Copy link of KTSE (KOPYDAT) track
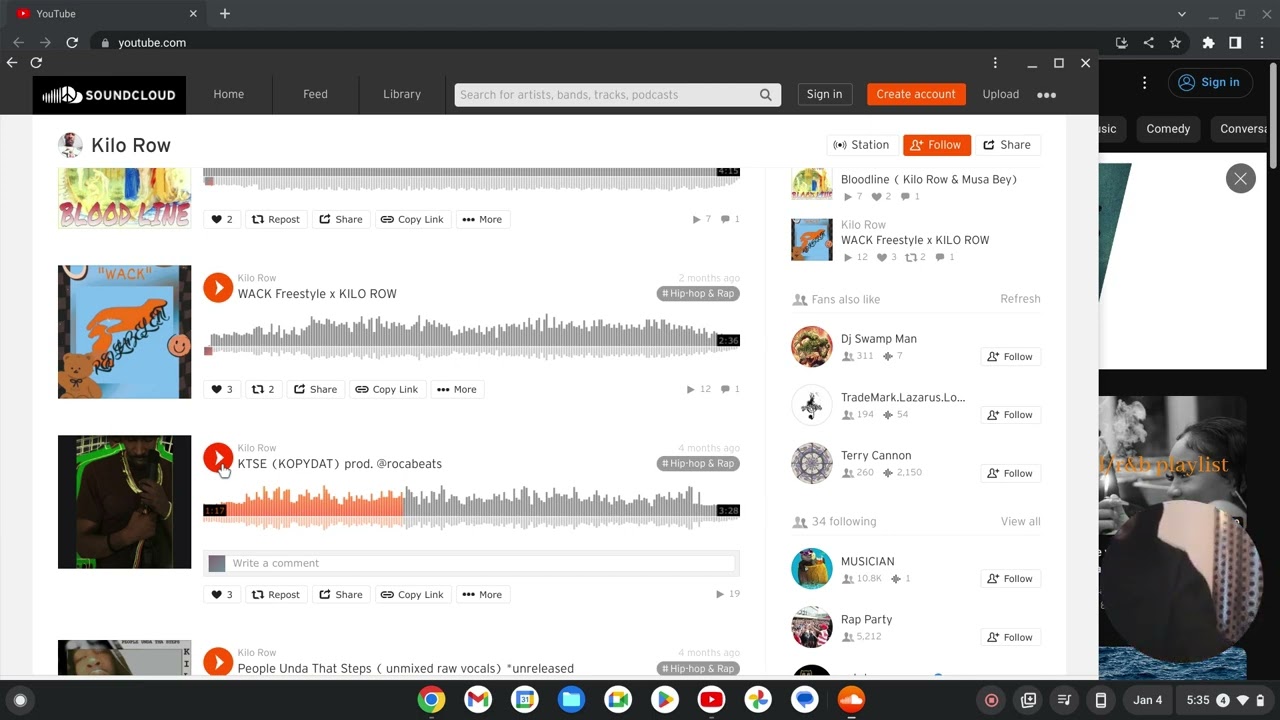 (x=412, y=594)
